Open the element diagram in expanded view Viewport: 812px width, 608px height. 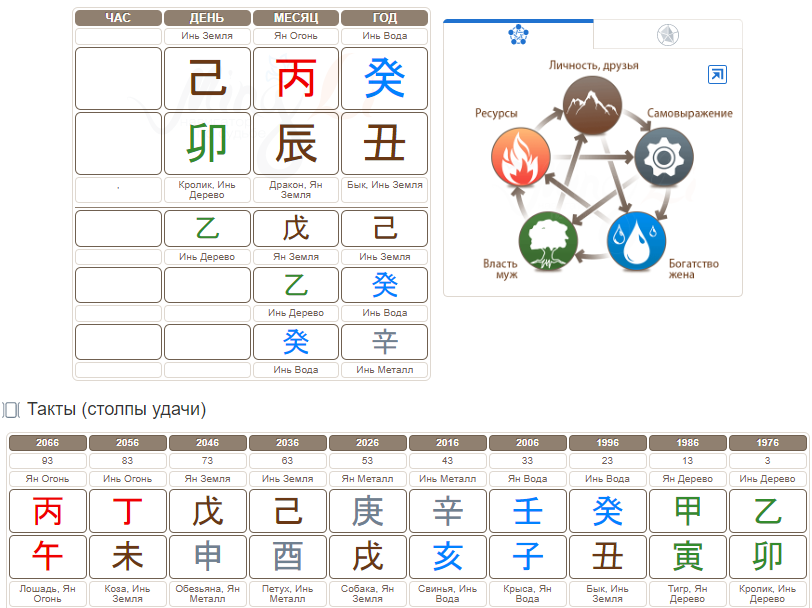click(x=717, y=75)
